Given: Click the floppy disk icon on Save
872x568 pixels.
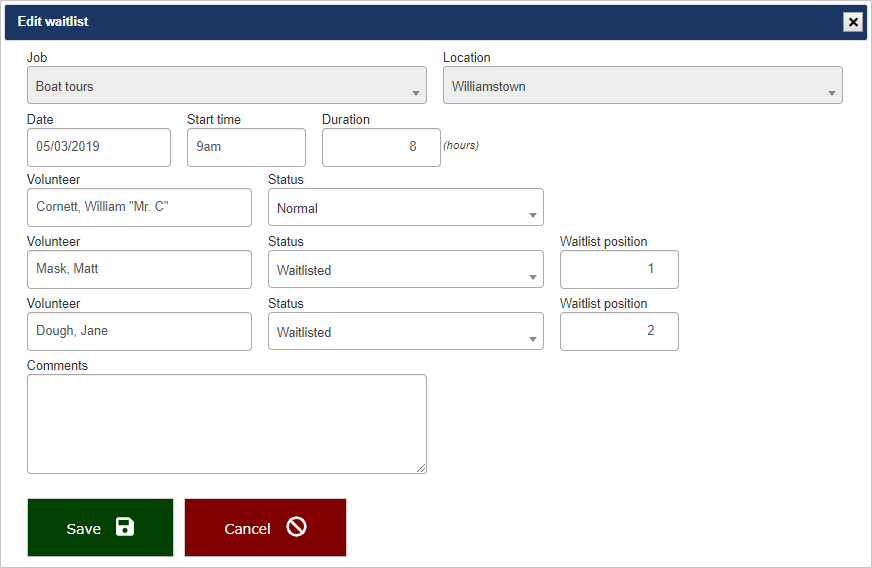Looking at the screenshot, I should click(x=124, y=527).
